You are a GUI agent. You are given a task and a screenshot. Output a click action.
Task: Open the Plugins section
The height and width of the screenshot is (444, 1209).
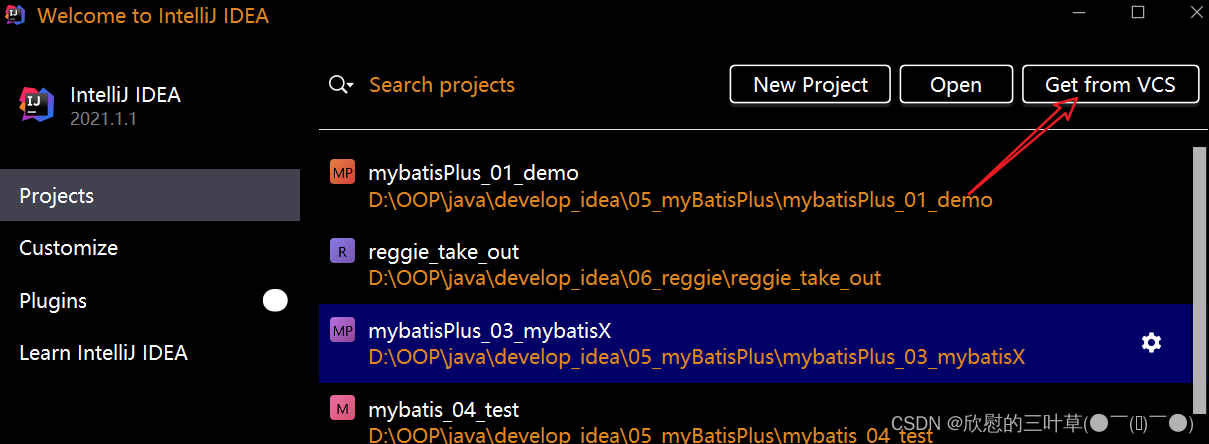tap(150, 301)
